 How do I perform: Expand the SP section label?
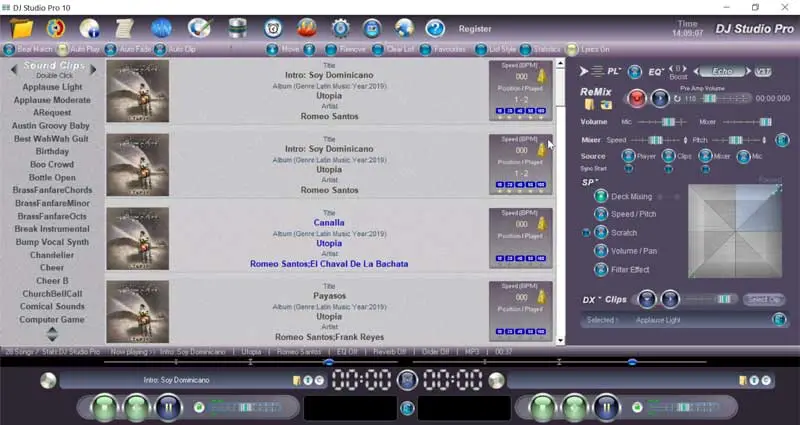click(590, 182)
